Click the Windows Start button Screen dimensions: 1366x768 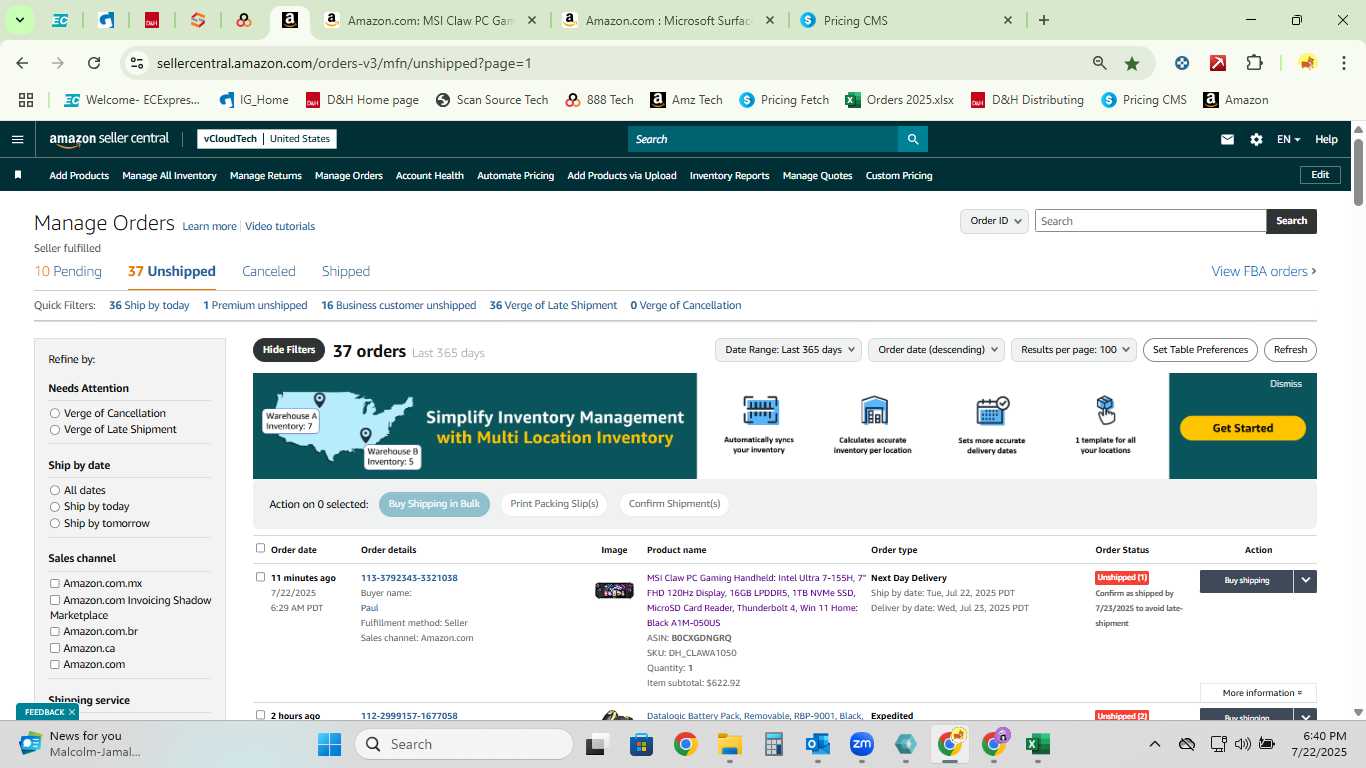click(x=330, y=744)
